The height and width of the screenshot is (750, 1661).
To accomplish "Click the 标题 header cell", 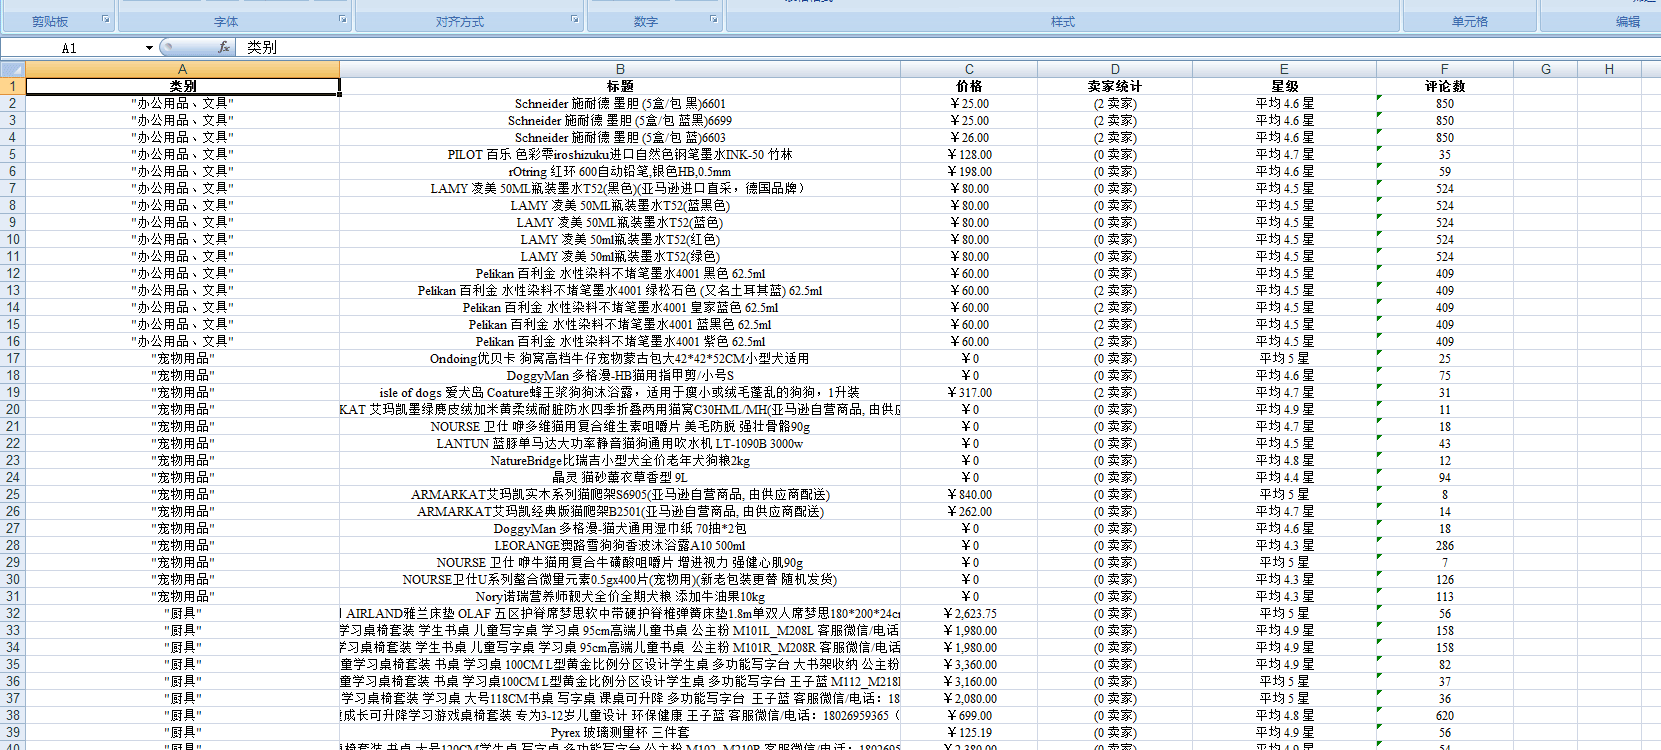I will pyautogui.click(x=620, y=86).
